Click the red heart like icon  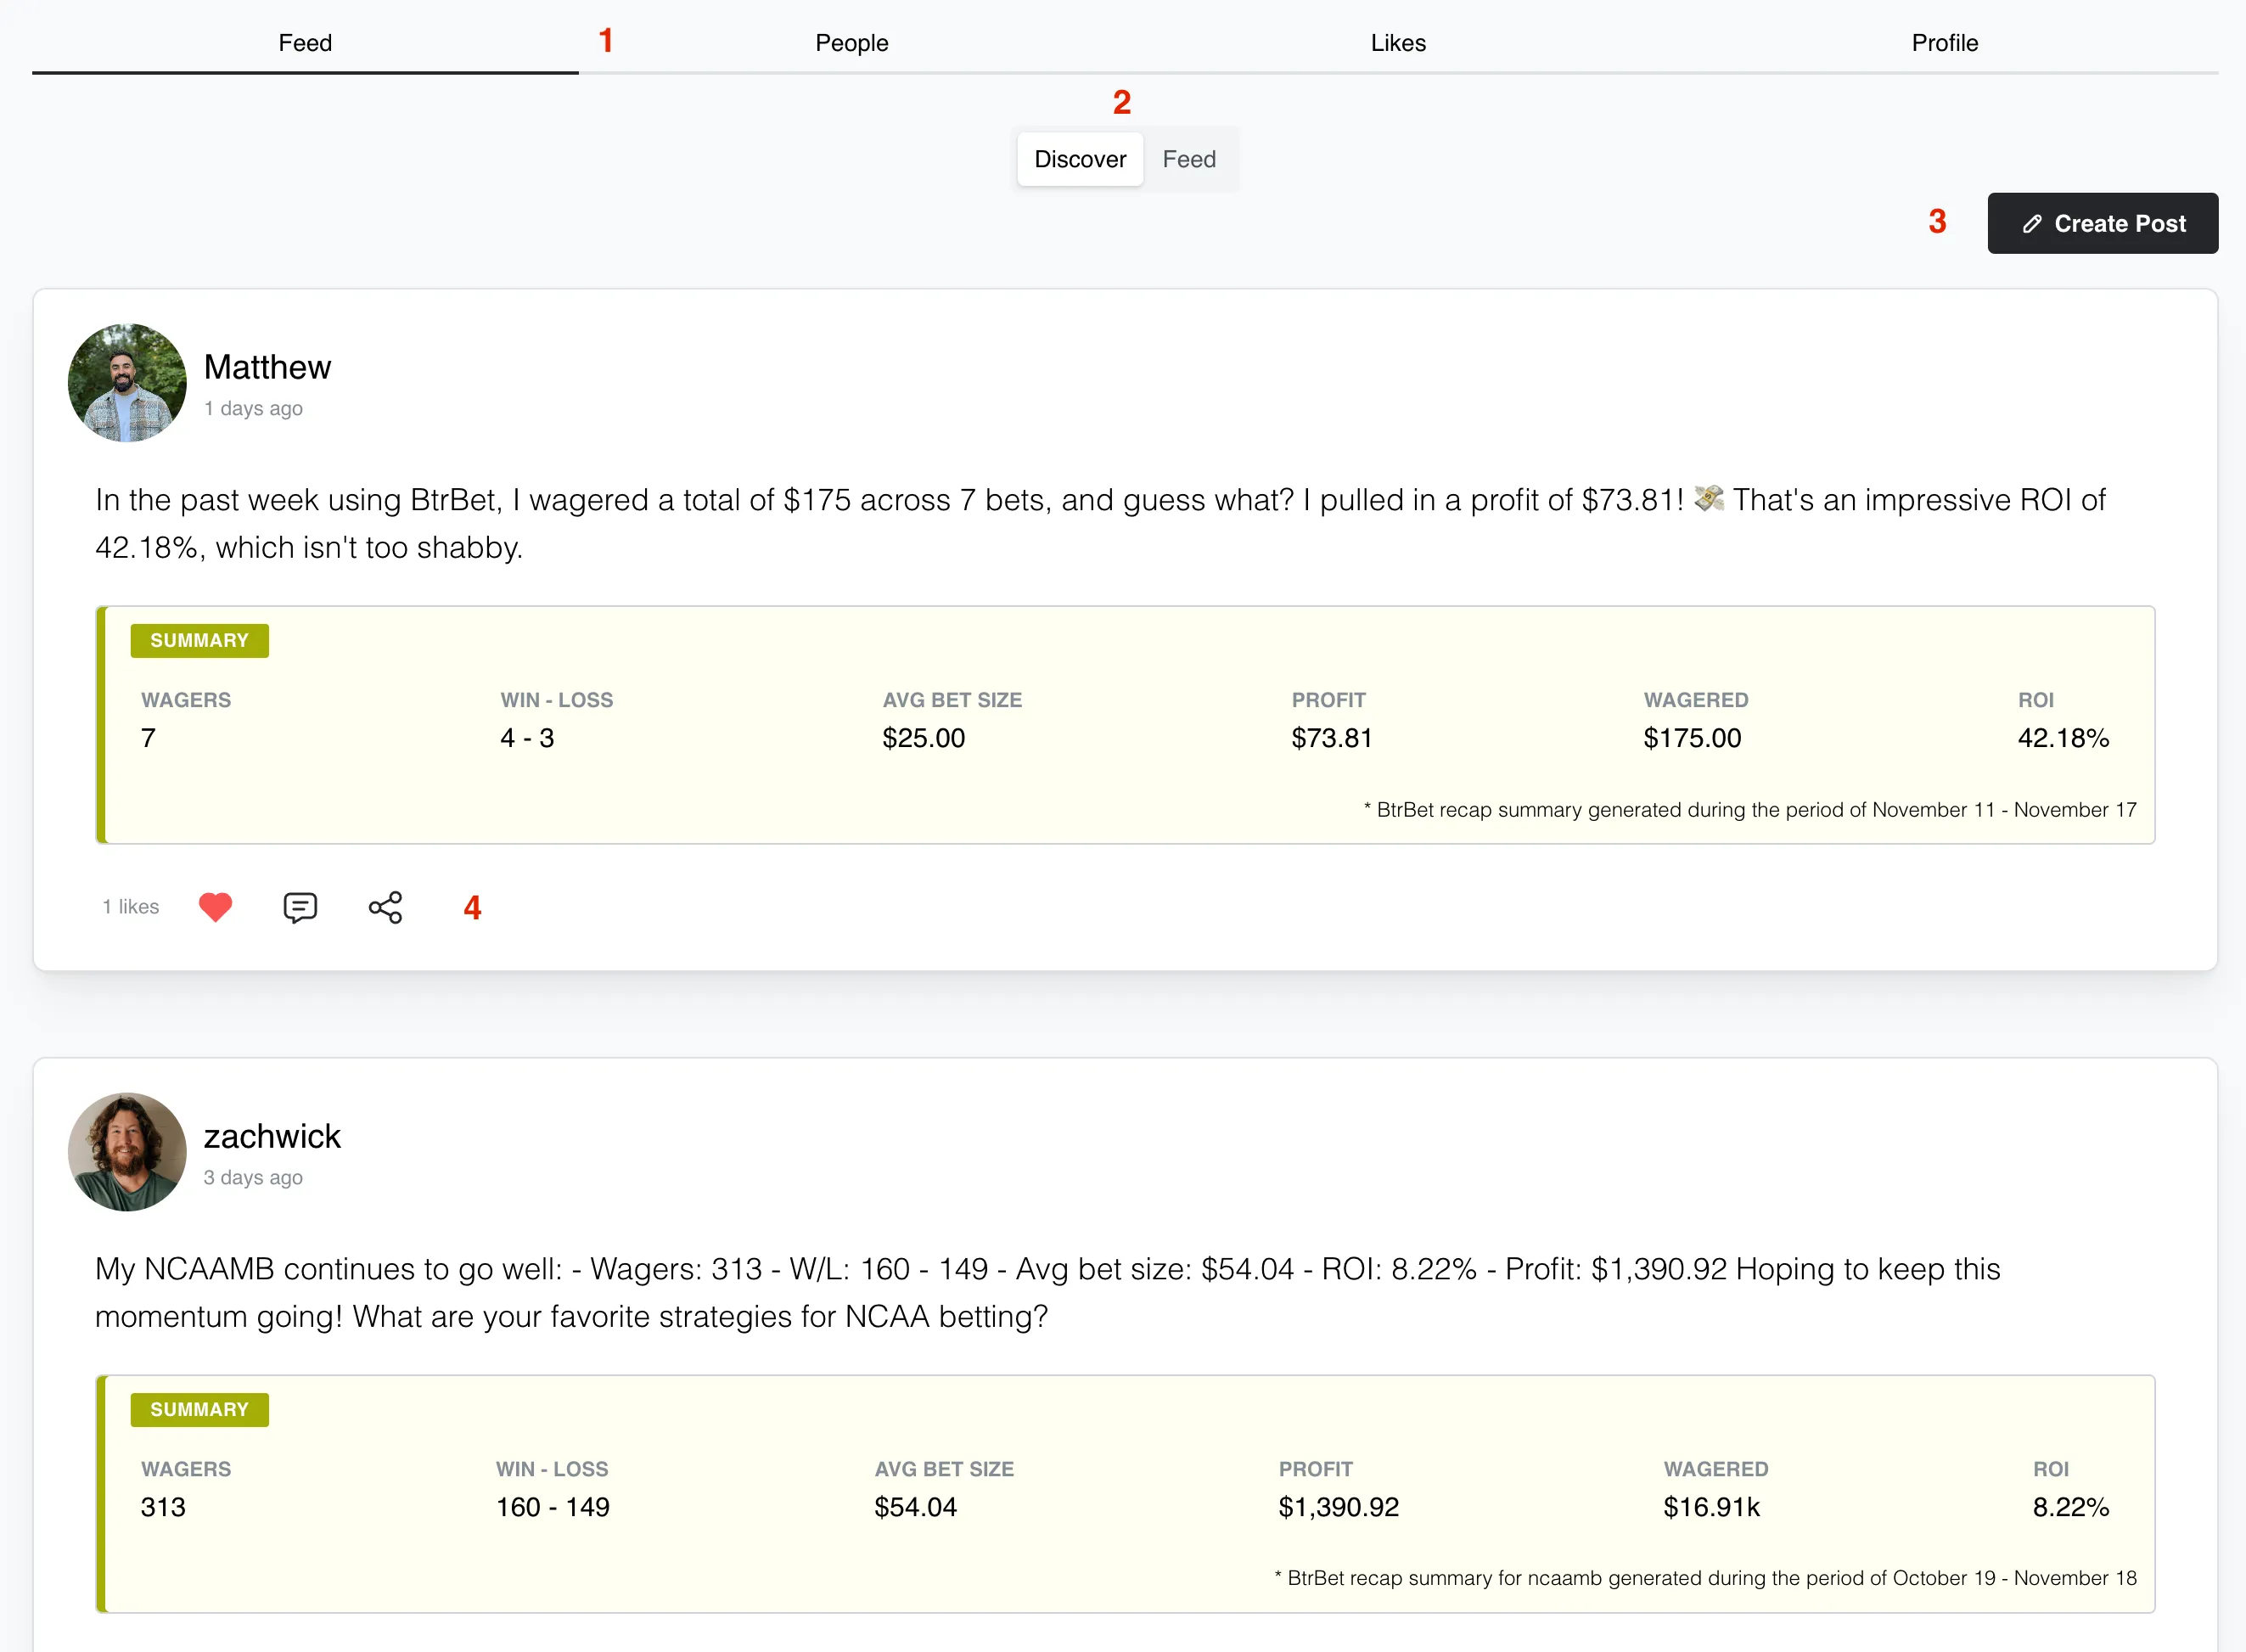[x=215, y=907]
